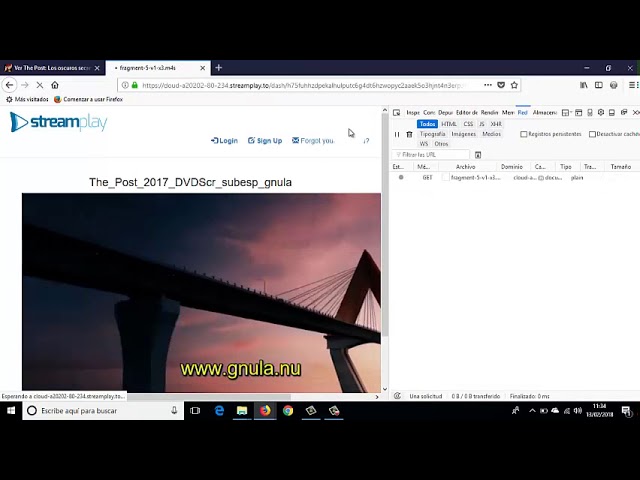
Task: Filter network requests by WS
Action: point(424,144)
